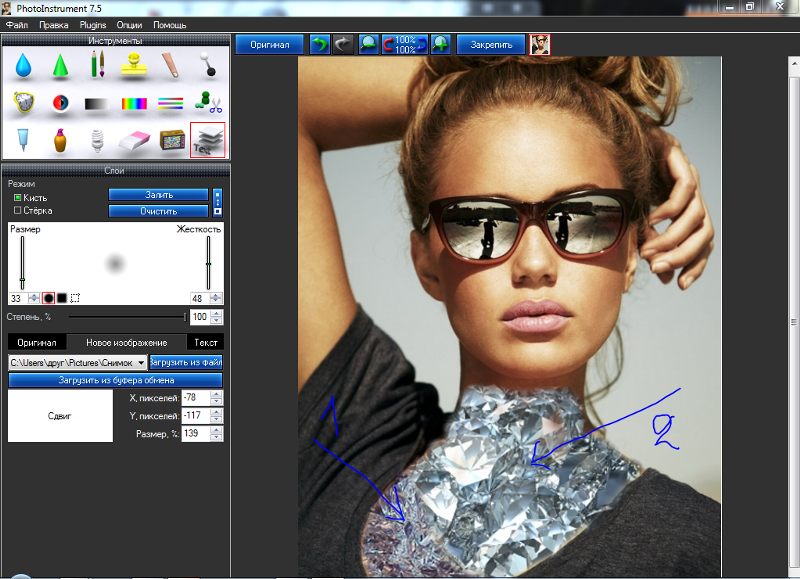800x579 pixels.
Task: Click the Y пикселей value field
Action: [x=196, y=416]
